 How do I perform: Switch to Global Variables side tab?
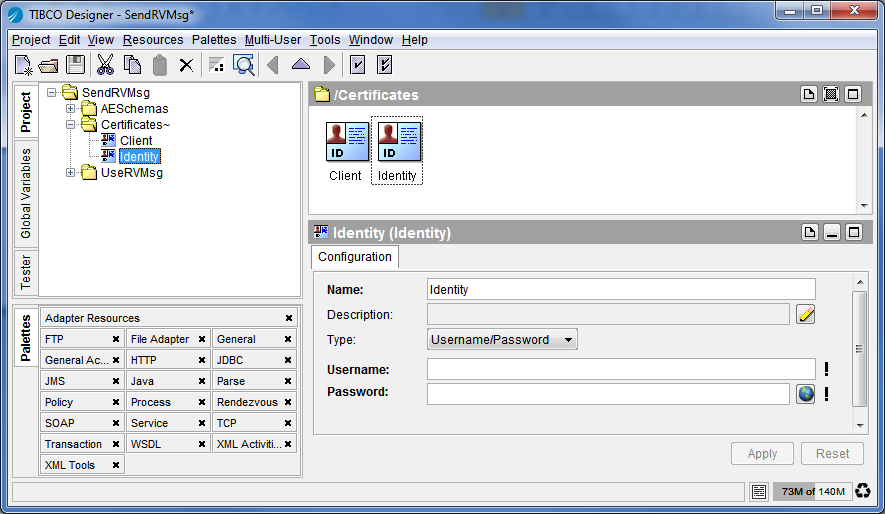[26, 194]
